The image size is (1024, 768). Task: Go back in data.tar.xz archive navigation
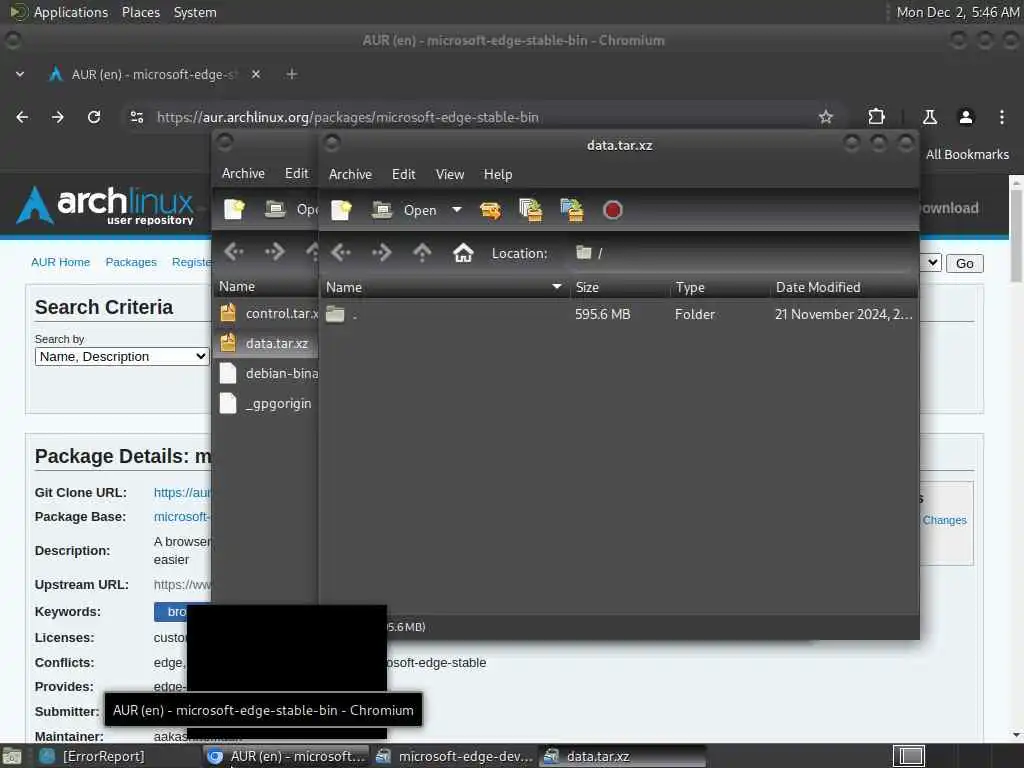pos(341,253)
